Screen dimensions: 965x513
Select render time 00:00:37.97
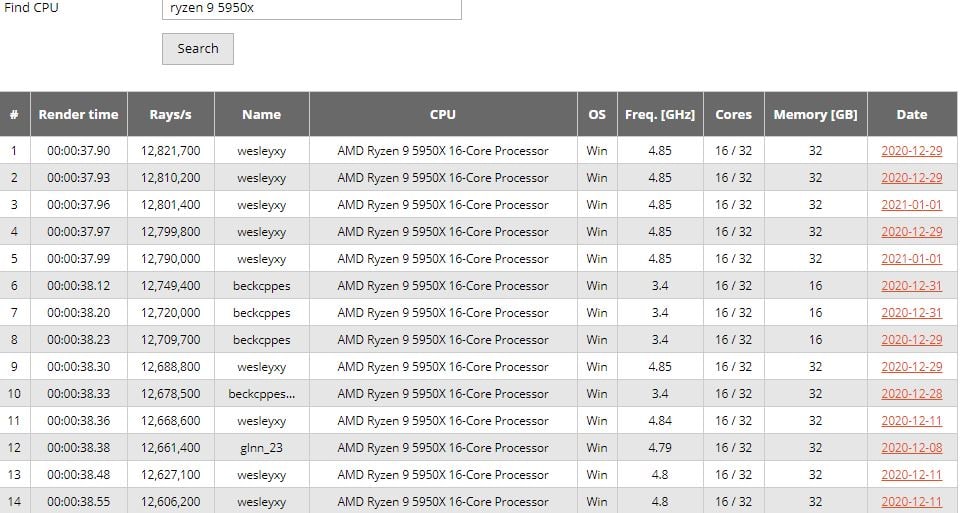pos(78,232)
